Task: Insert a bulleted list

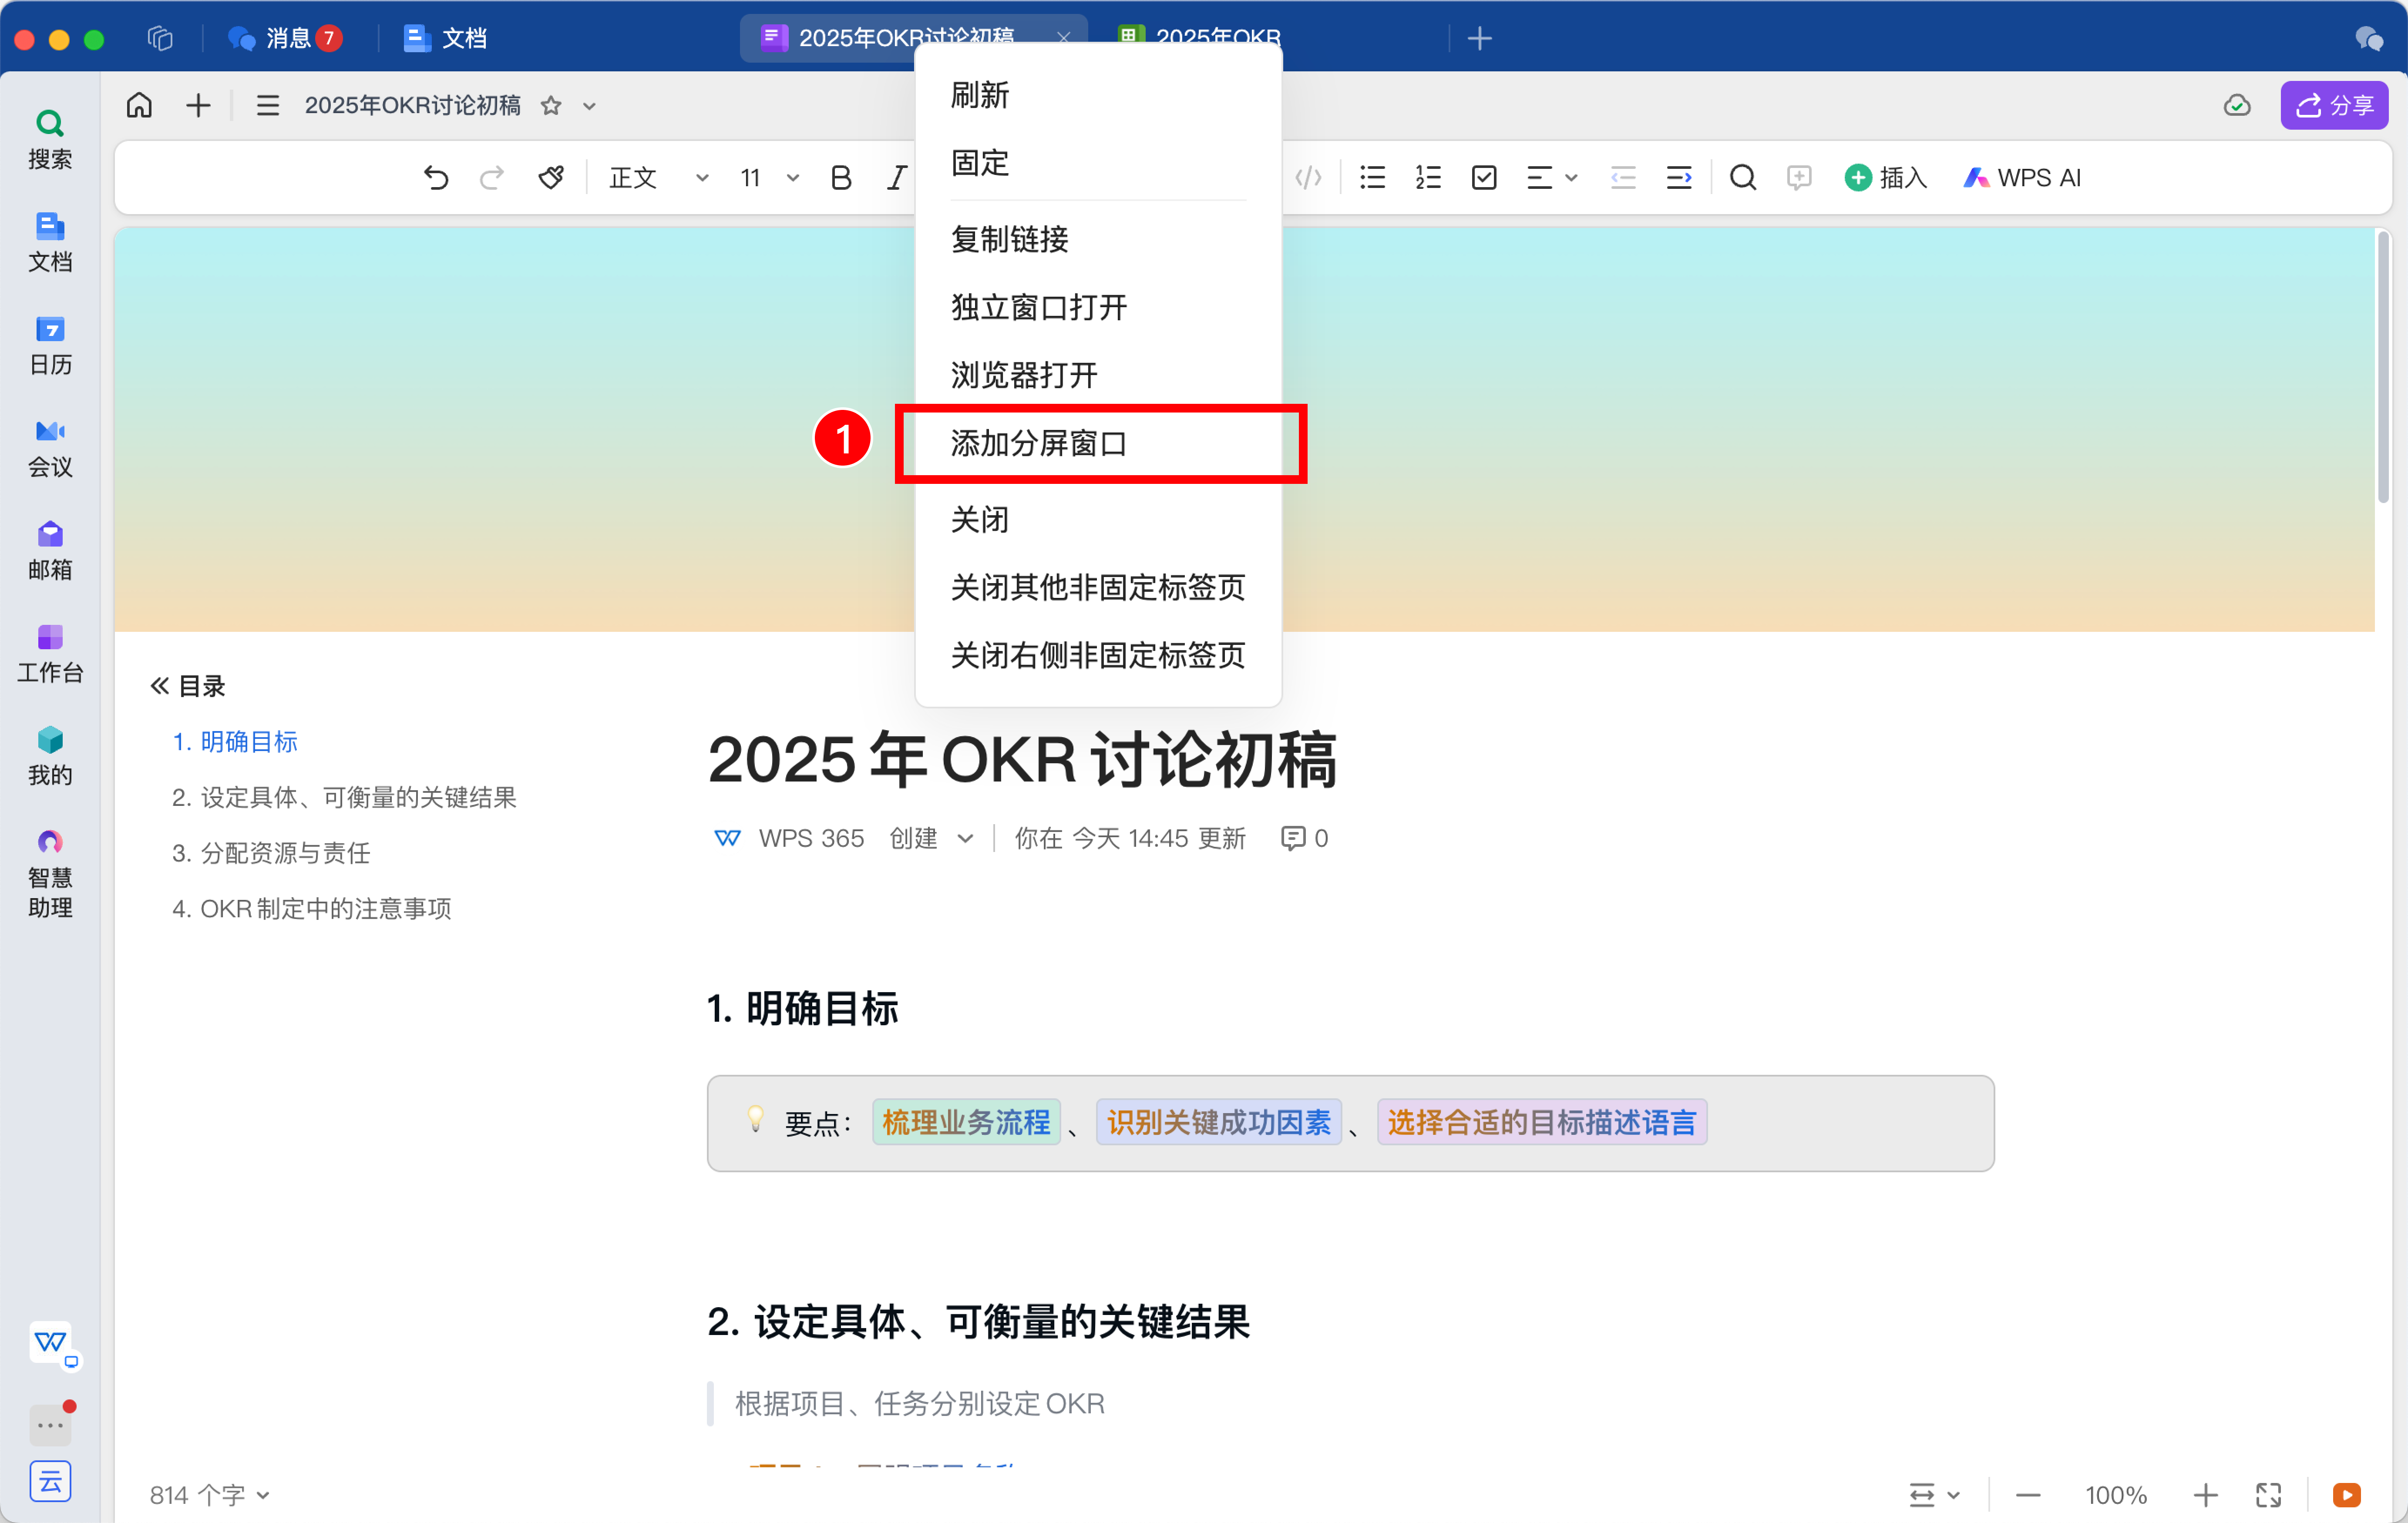Action: click(x=1373, y=178)
